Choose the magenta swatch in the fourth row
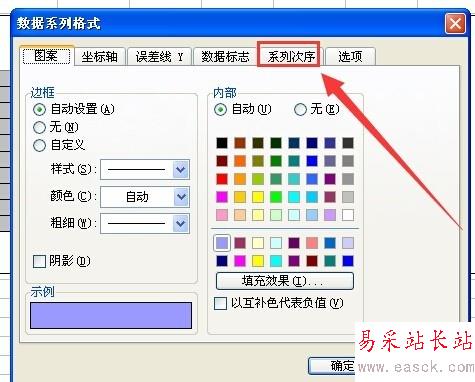The height and width of the screenshot is (382, 475). tap(222, 197)
